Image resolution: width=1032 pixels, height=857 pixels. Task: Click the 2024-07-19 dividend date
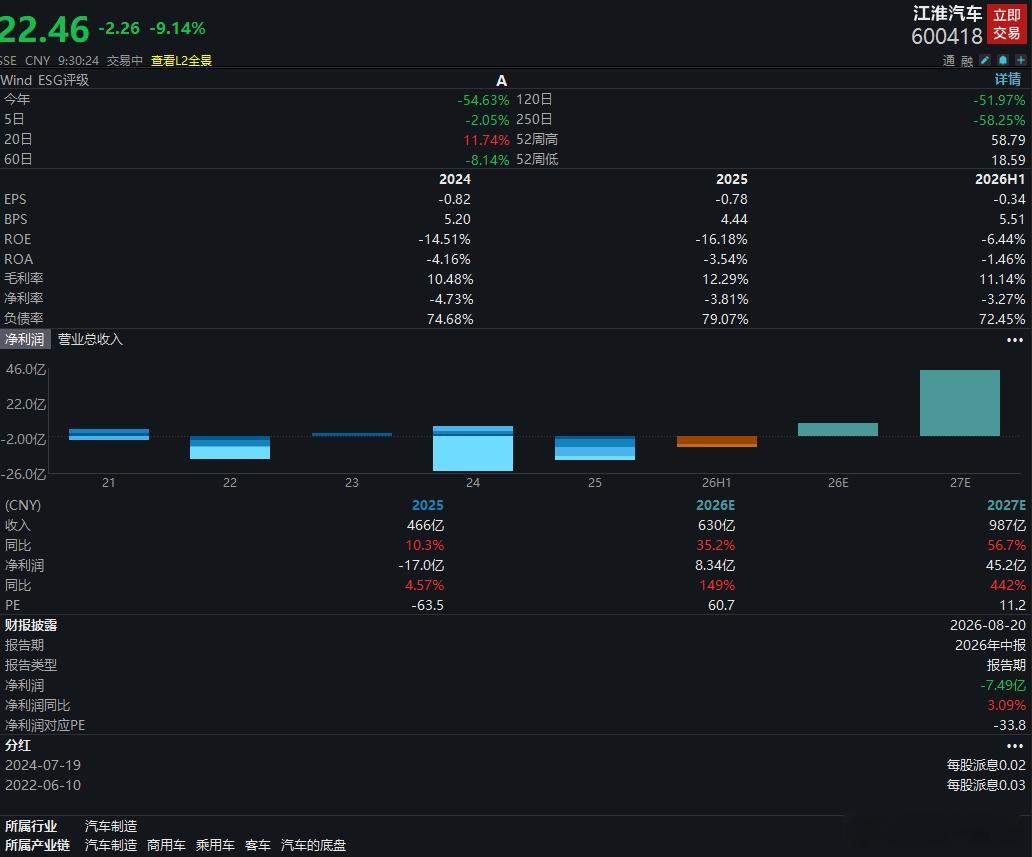pyautogui.click(x=43, y=766)
